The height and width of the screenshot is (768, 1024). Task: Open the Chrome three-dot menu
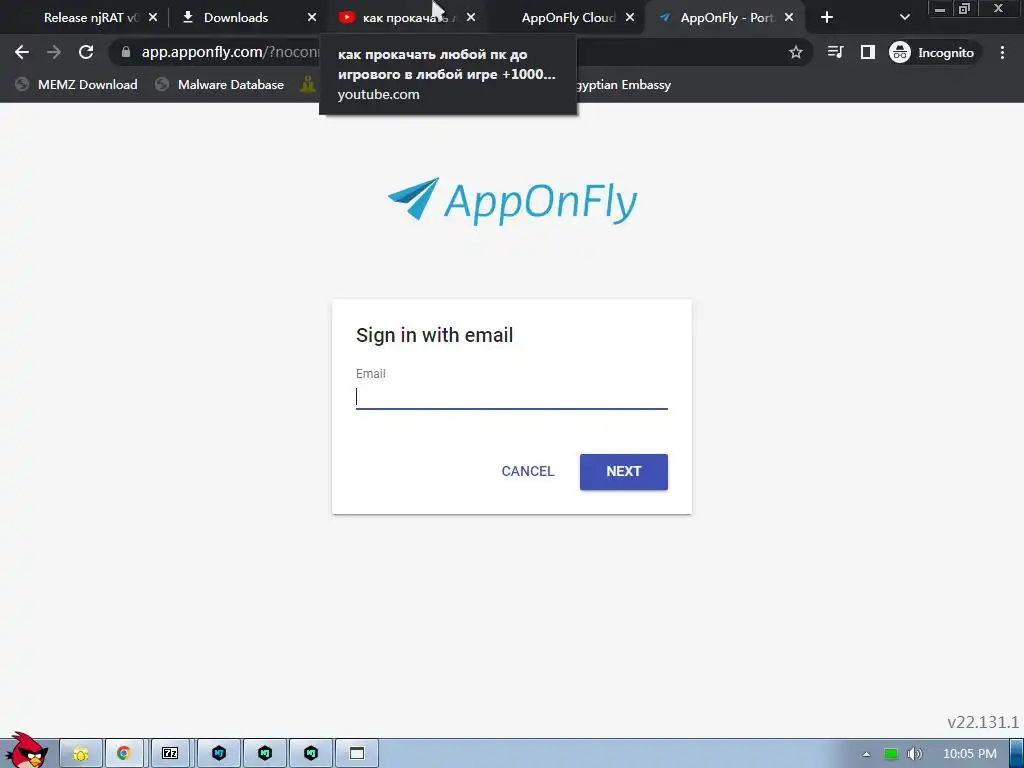pyautogui.click(x=1002, y=52)
